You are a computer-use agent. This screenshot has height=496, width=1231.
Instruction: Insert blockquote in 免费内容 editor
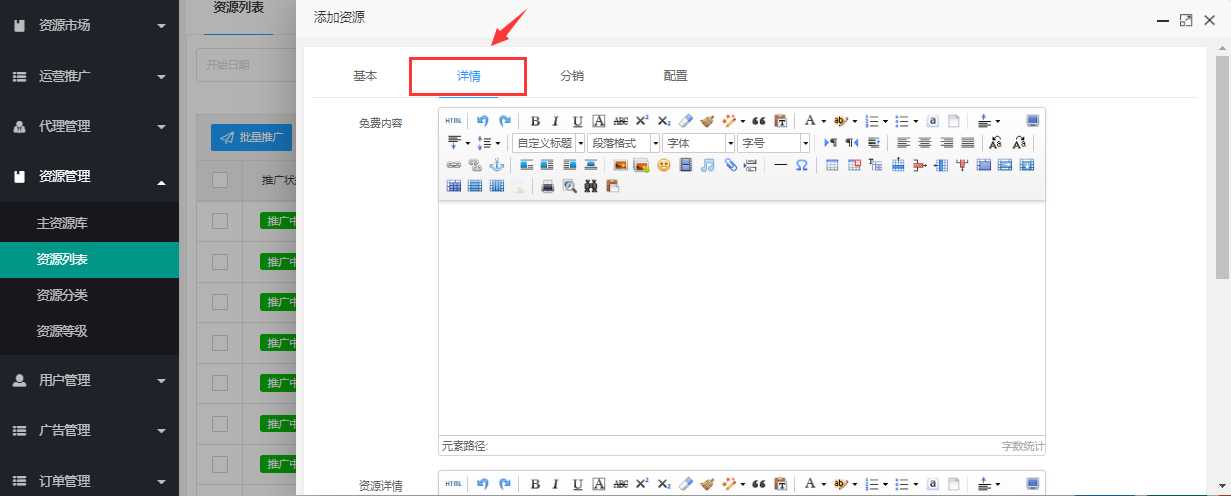tap(759, 121)
